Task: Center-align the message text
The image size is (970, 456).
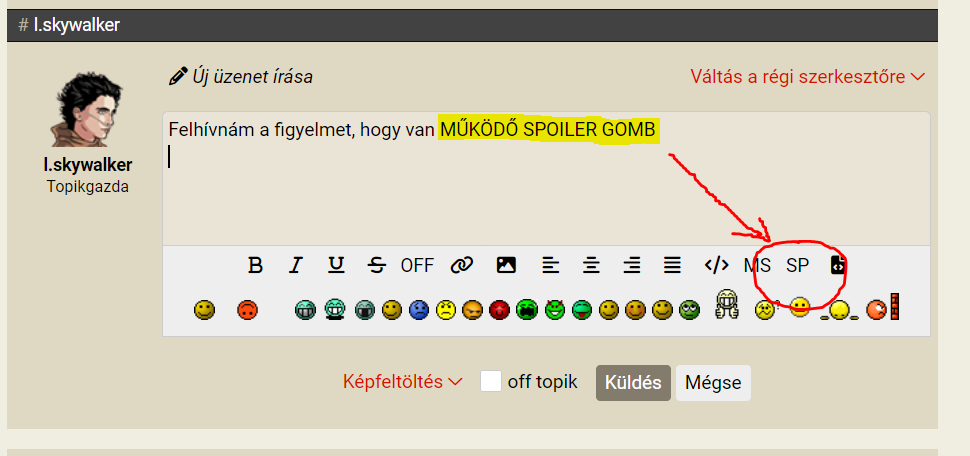Action: pos(591,265)
